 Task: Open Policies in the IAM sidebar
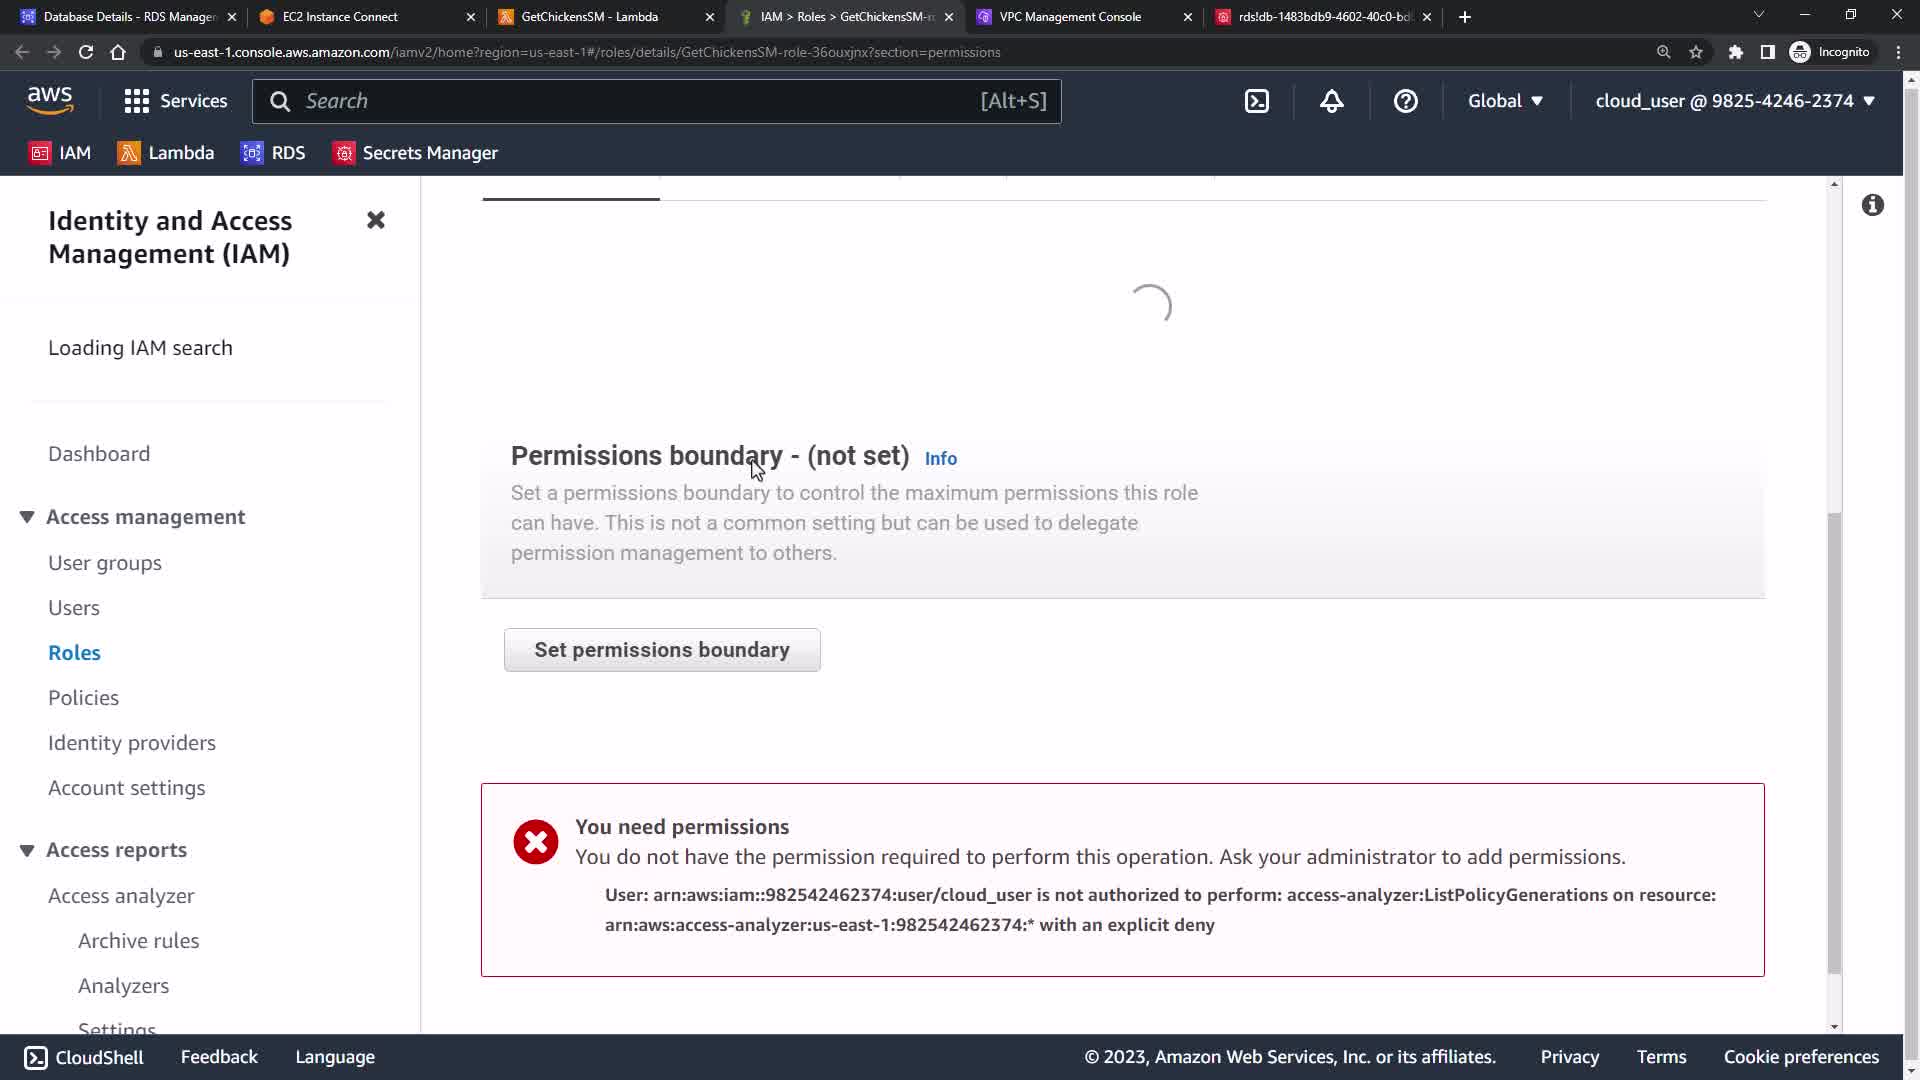(x=83, y=698)
